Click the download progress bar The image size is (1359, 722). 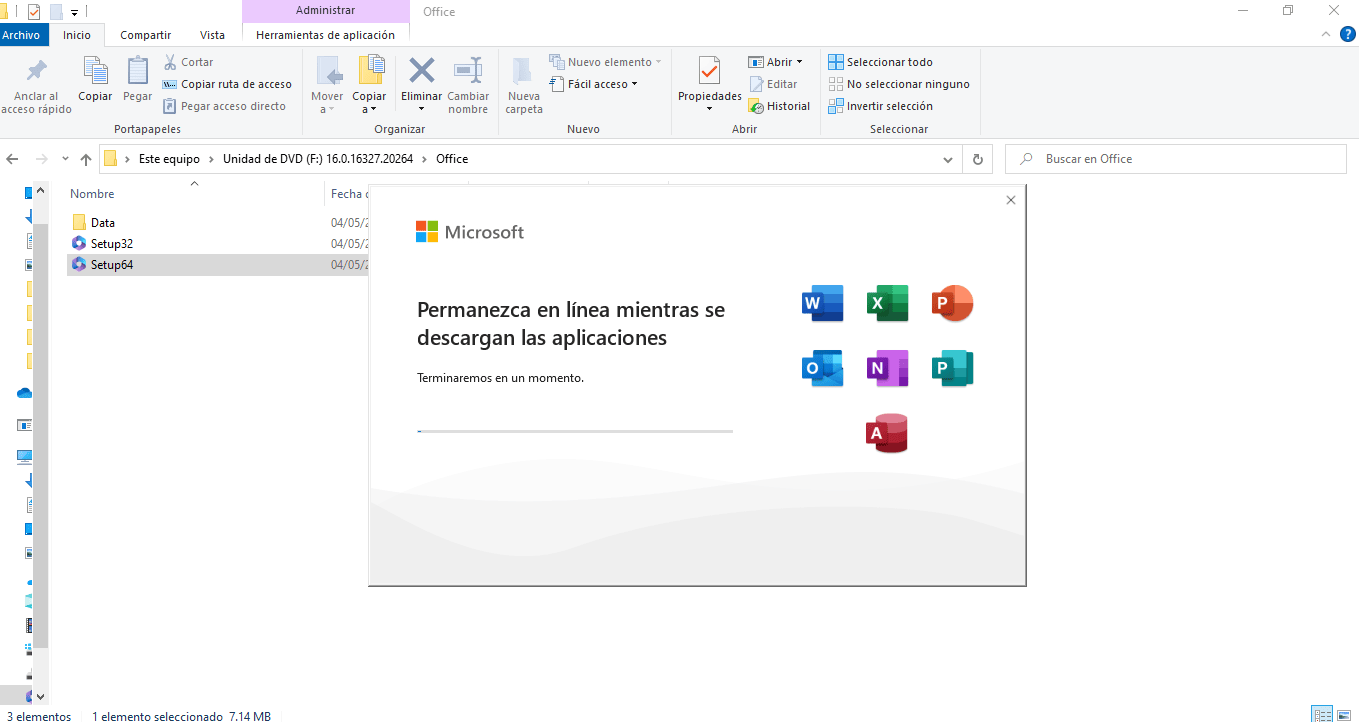pyautogui.click(x=575, y=431)
